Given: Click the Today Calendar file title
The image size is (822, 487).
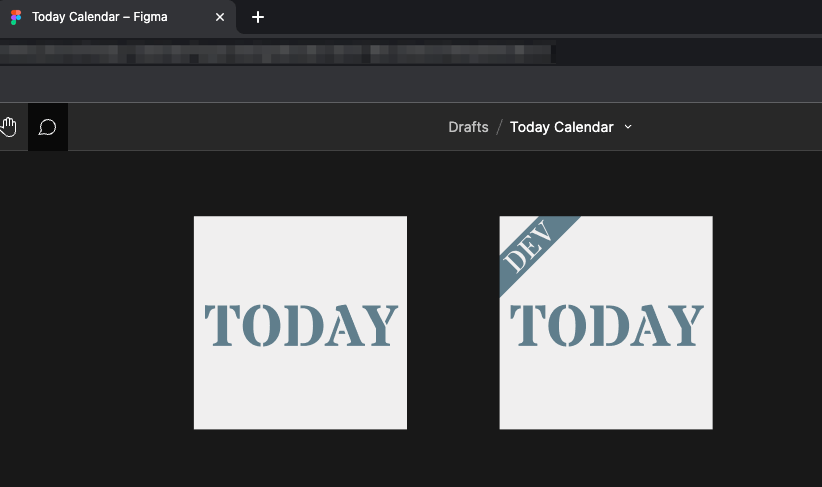Looking at the screenshot, I should [561, 127].
